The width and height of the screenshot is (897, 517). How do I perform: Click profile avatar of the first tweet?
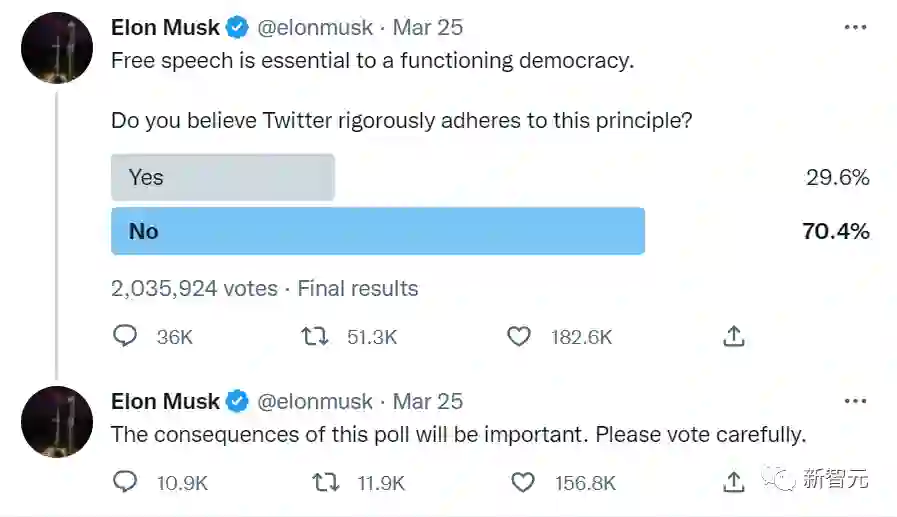click(x=57, y=47)
